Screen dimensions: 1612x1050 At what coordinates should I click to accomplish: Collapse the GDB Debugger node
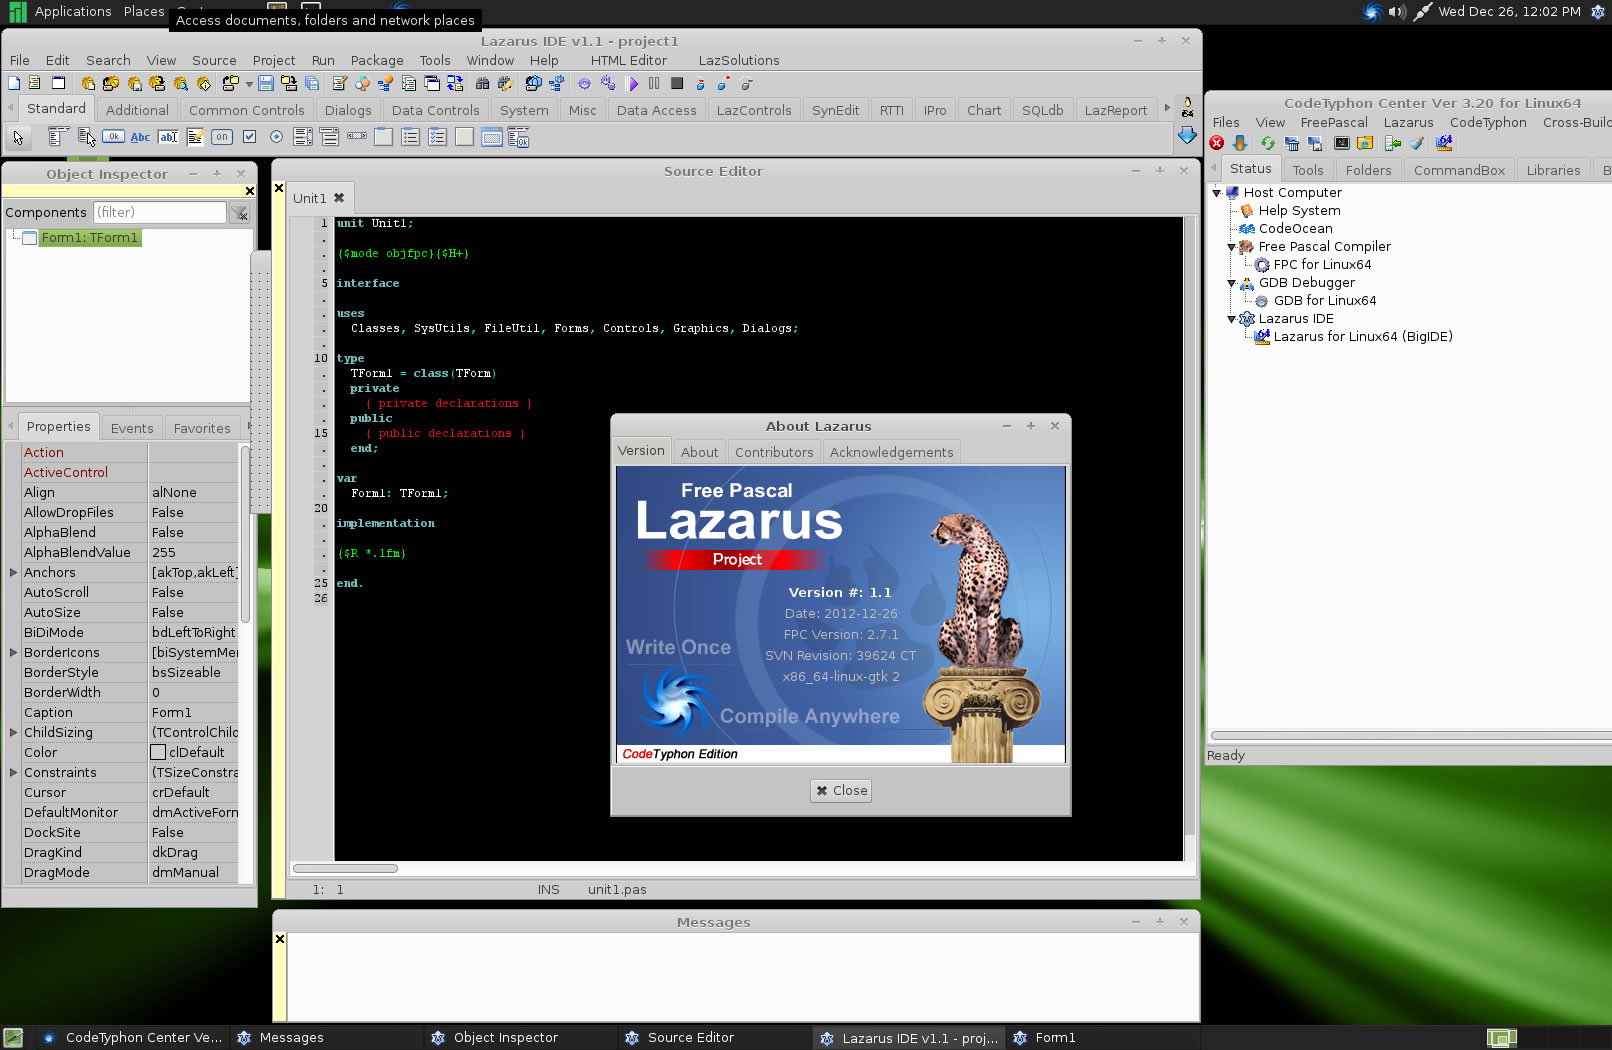1232,282
